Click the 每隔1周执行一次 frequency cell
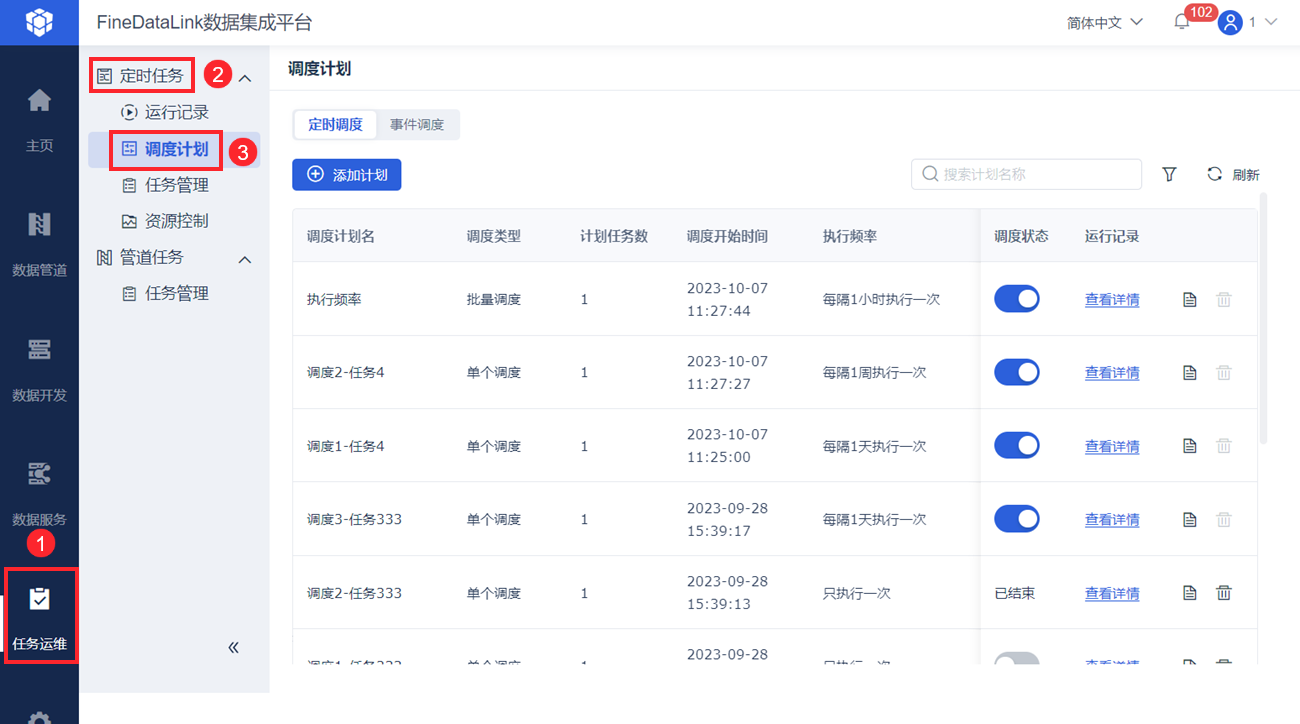This screenshot has height=724, width=1300. click(x=874, y=372)
